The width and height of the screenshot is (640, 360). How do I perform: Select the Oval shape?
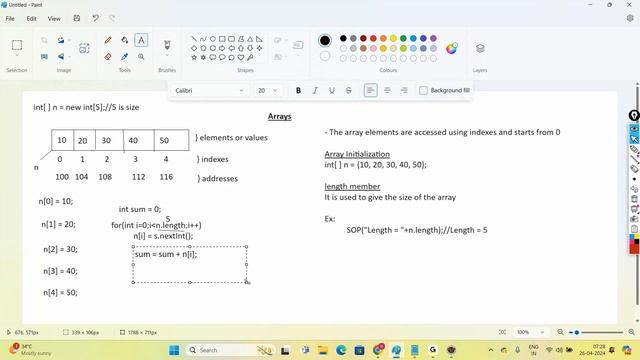point(213,39)
